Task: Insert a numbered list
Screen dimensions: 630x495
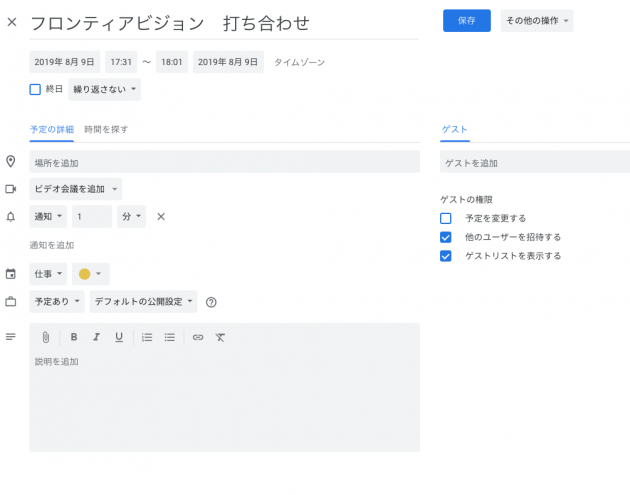Action: pyautogui.click(x=147, y=337)
